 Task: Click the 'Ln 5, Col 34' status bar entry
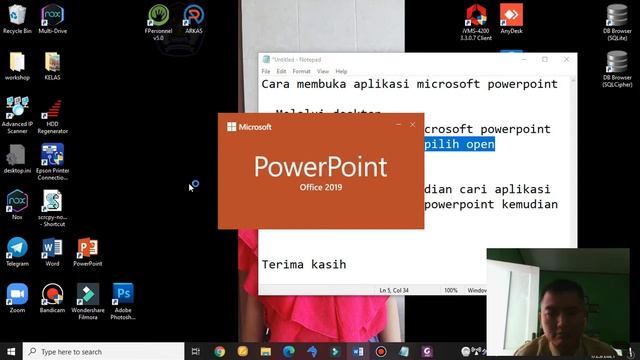394,290
